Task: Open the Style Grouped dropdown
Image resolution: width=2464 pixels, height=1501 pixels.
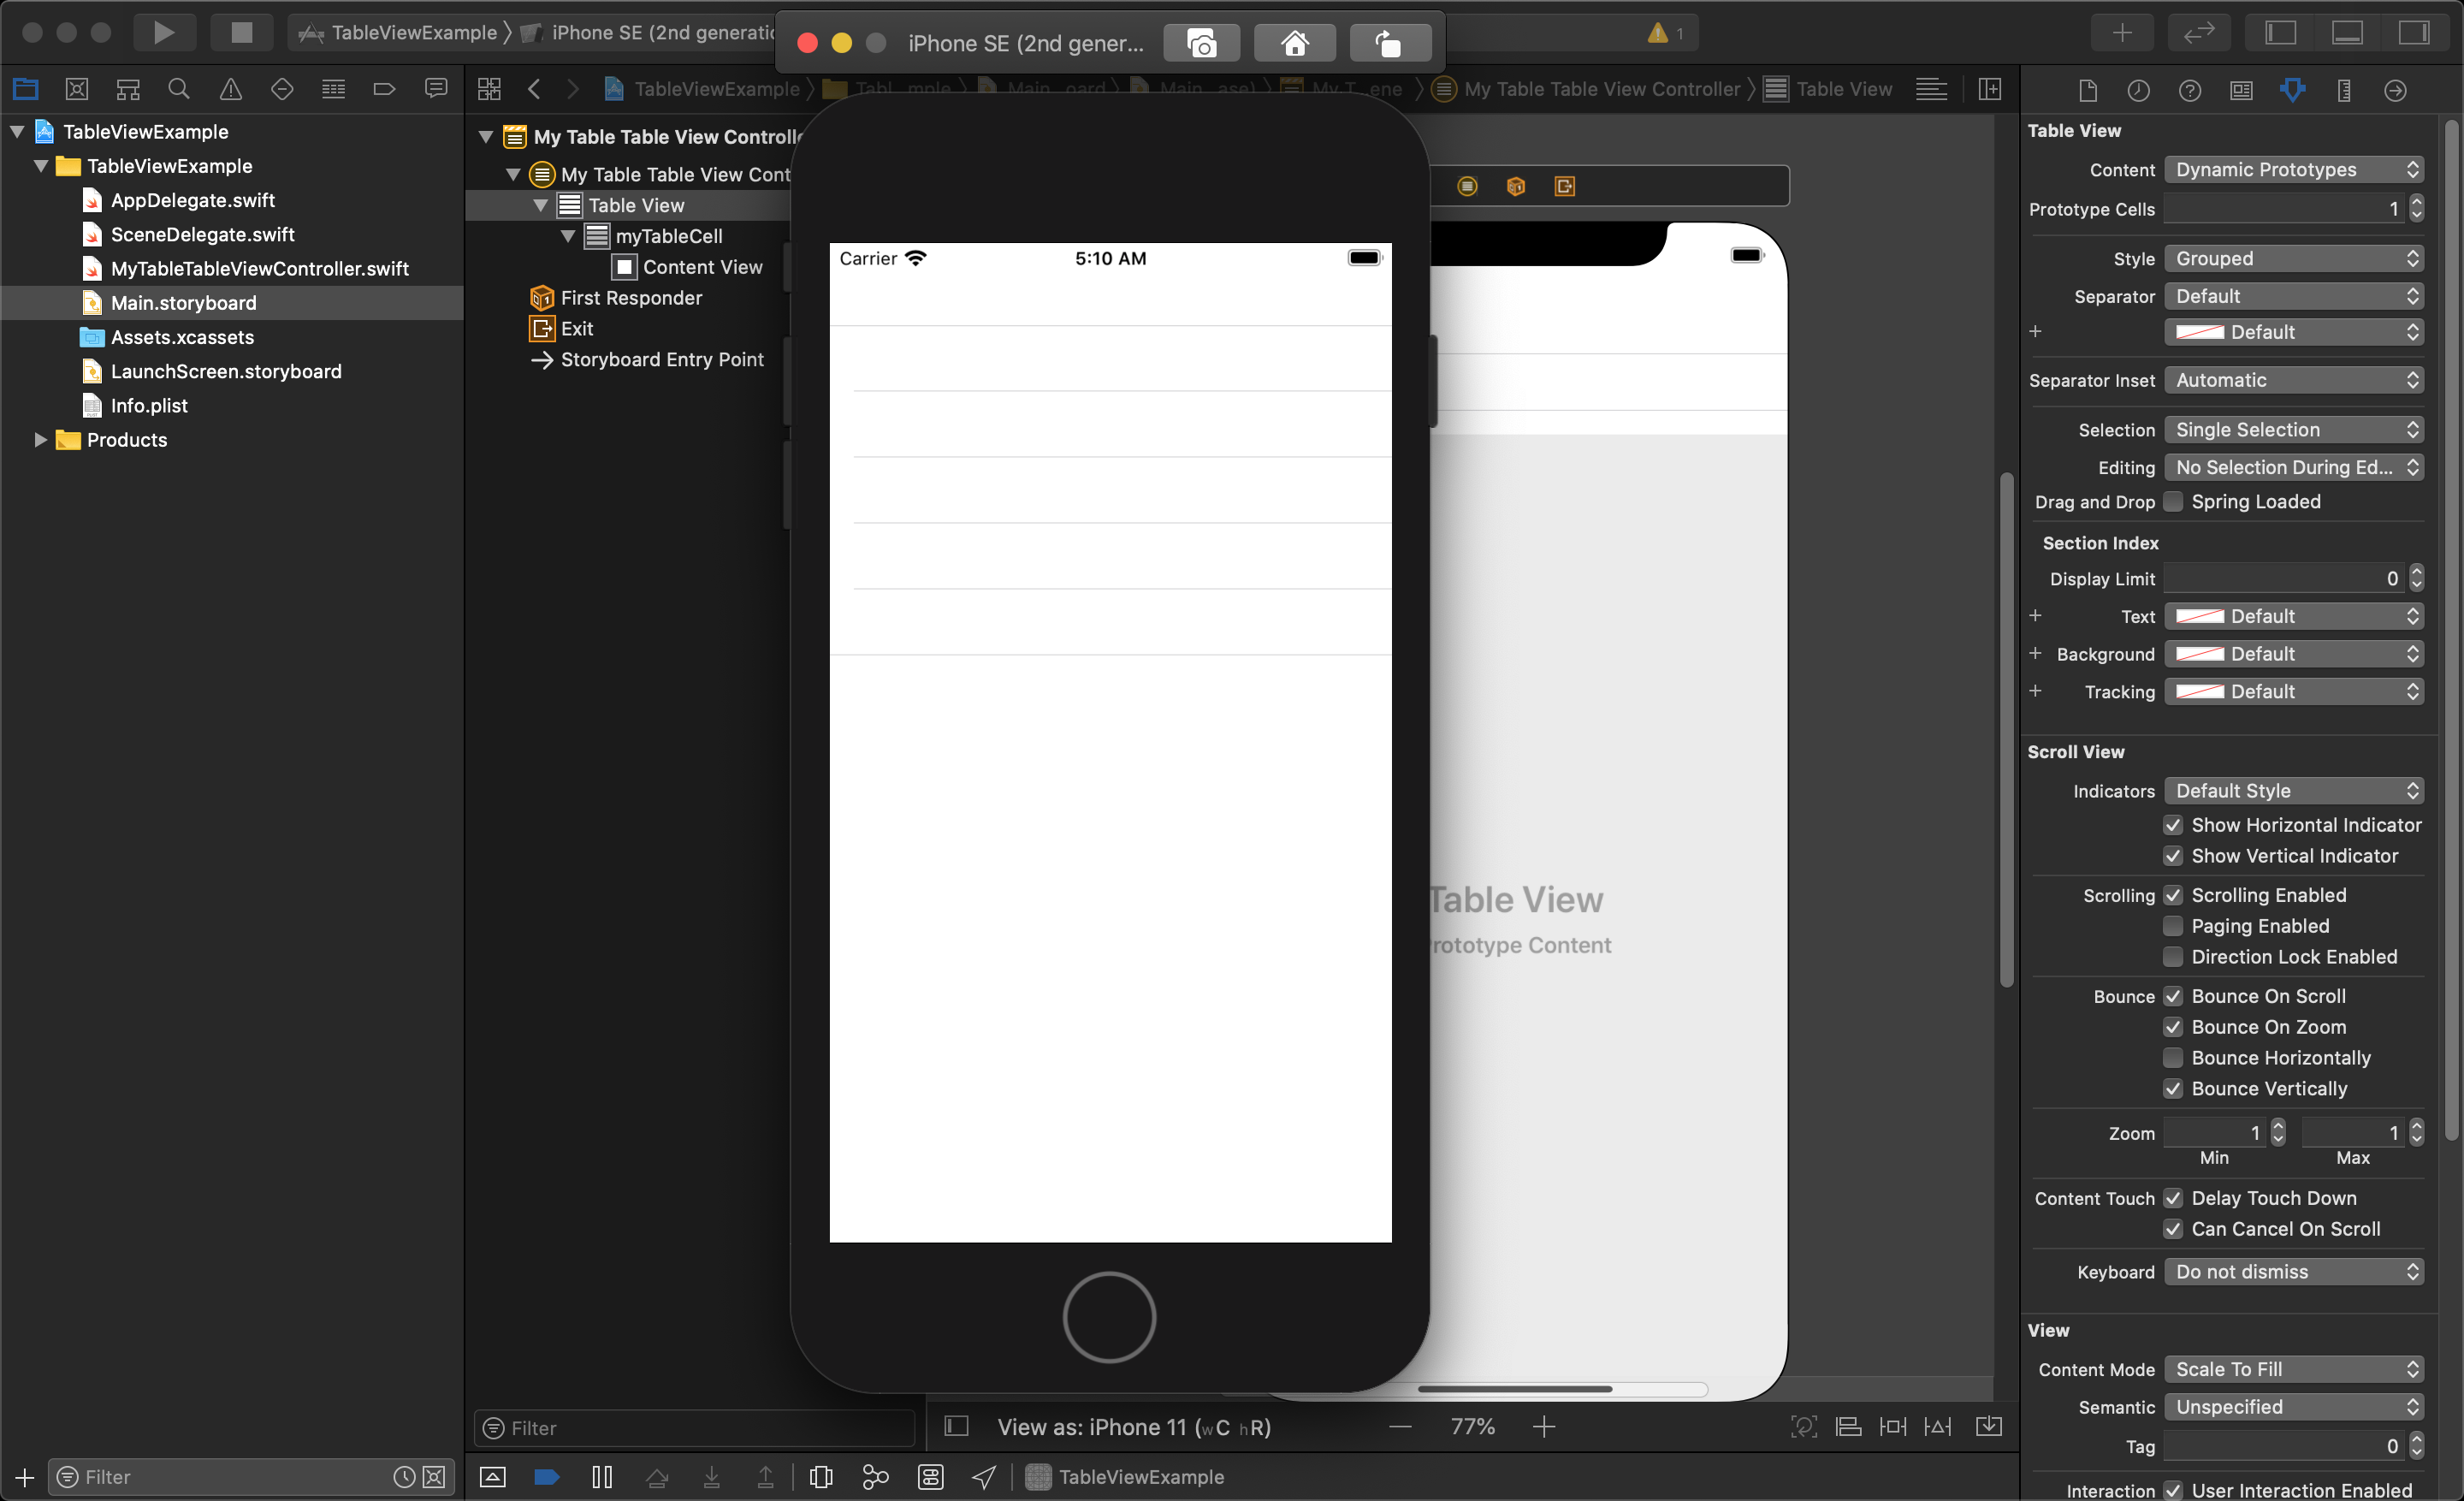Action: [2294, 258]
